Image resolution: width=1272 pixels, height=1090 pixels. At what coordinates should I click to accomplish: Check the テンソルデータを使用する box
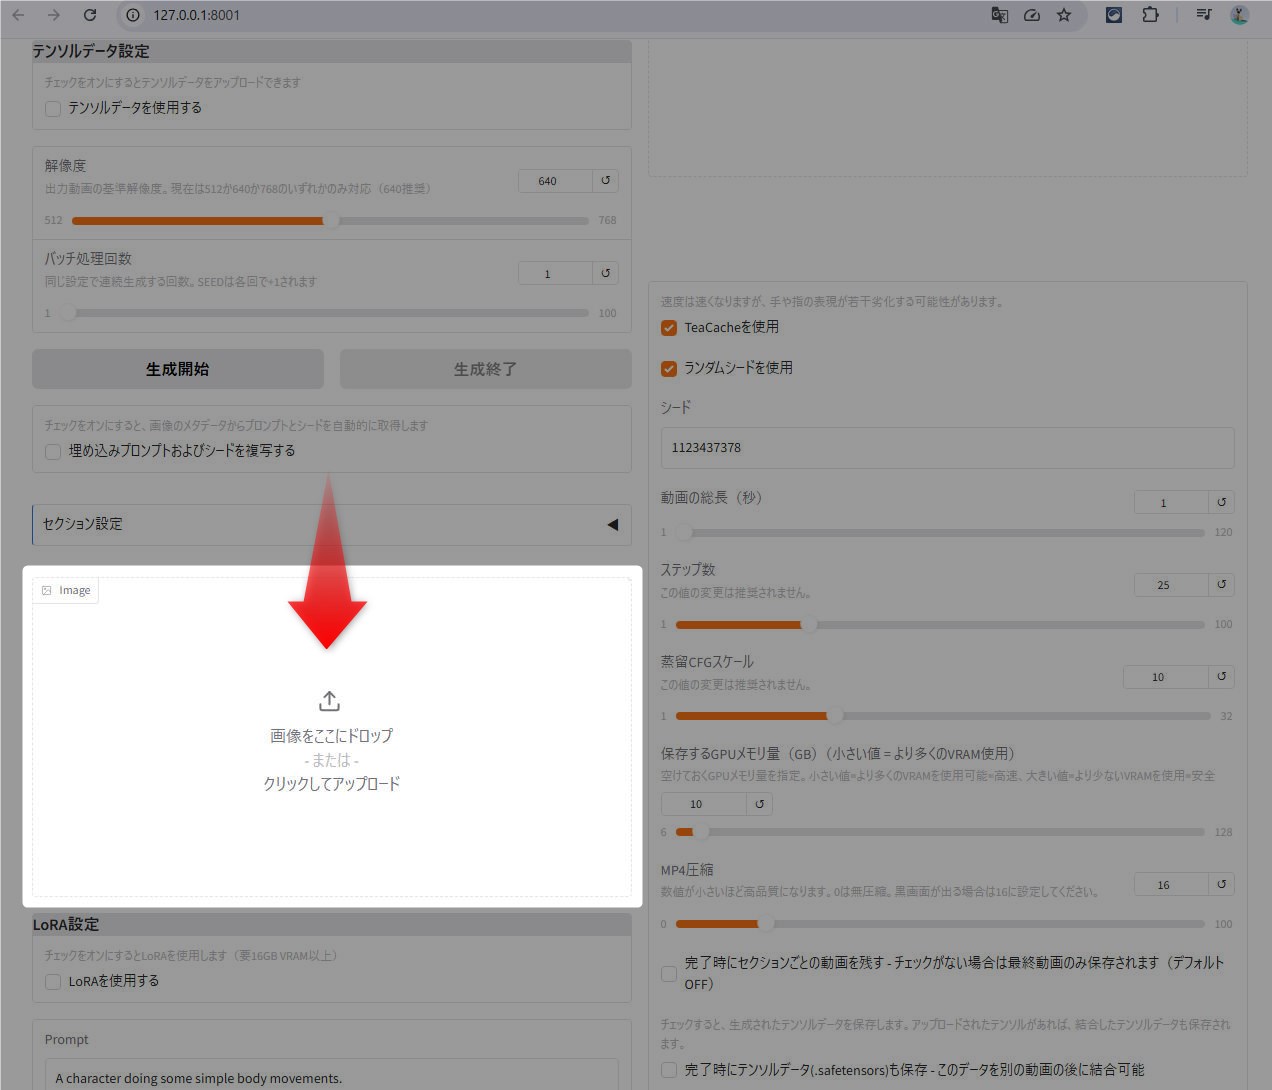pos(53,109)
